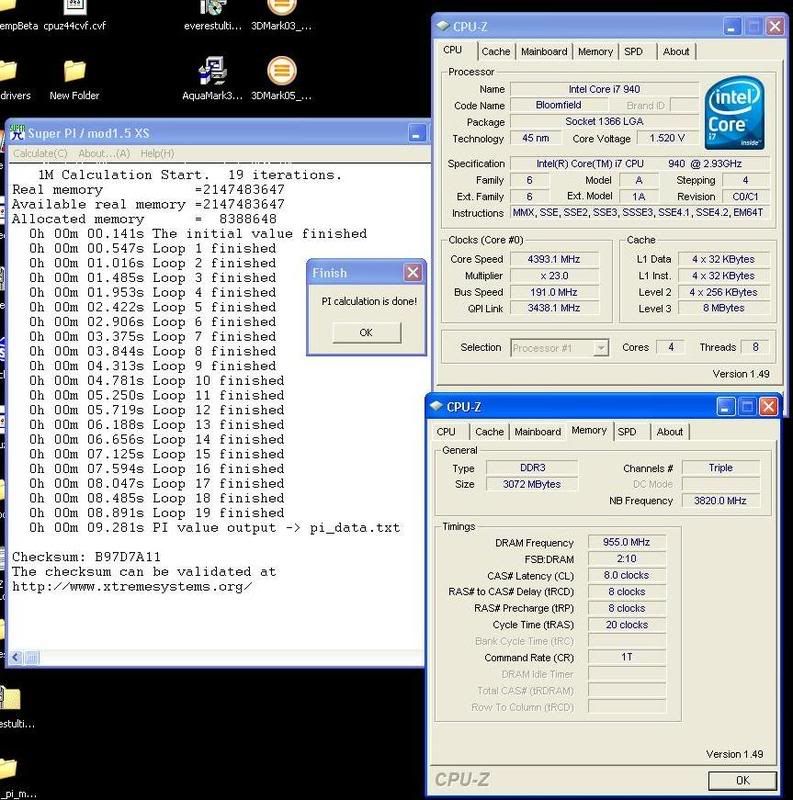Click the Instructions MMX, SSE list field
793x800 pixels.
coord(640,213)
